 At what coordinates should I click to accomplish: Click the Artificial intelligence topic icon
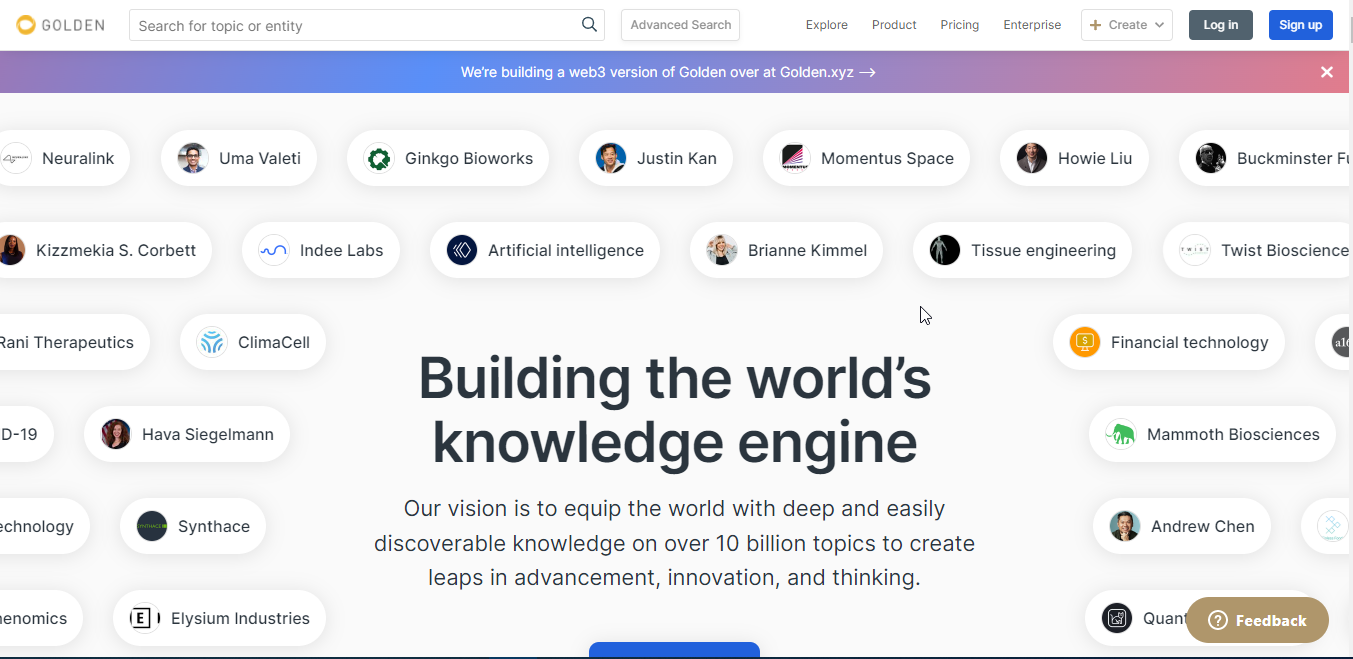pos(461,250)
